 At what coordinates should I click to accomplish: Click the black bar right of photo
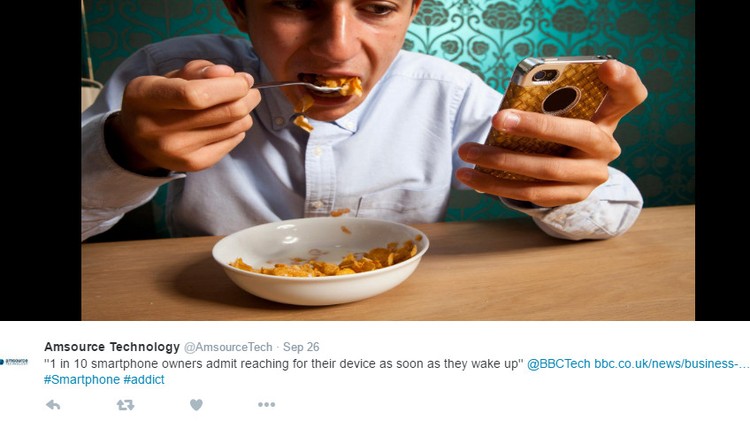point(722,160)
